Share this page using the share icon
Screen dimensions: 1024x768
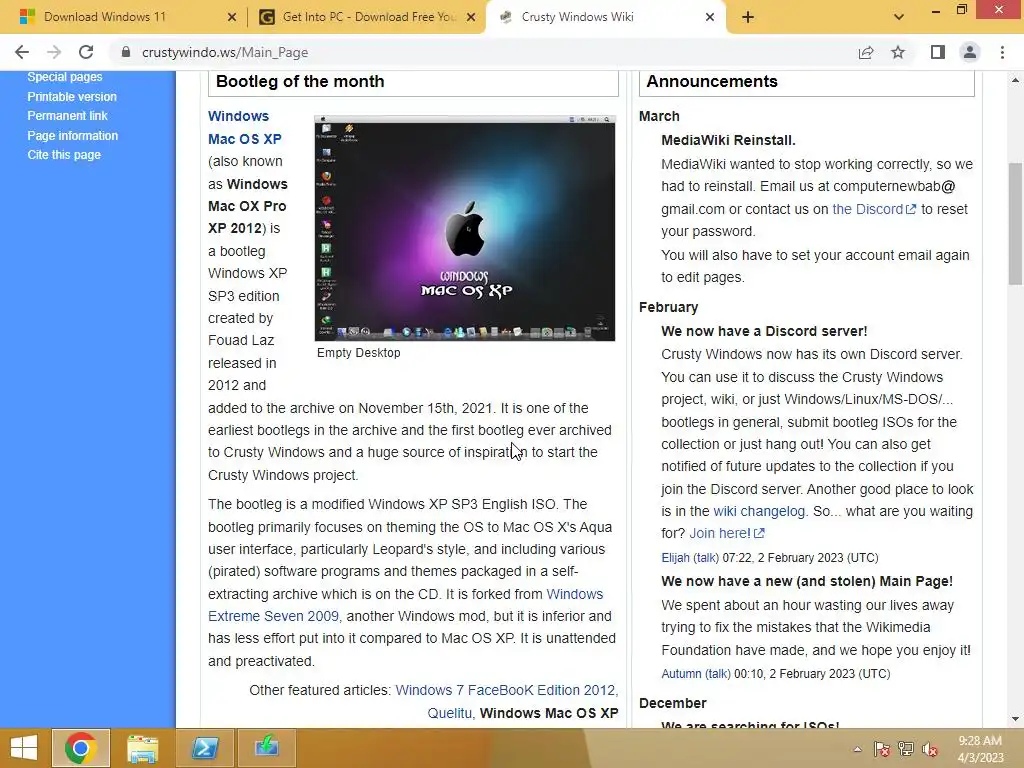pos(866,52)
